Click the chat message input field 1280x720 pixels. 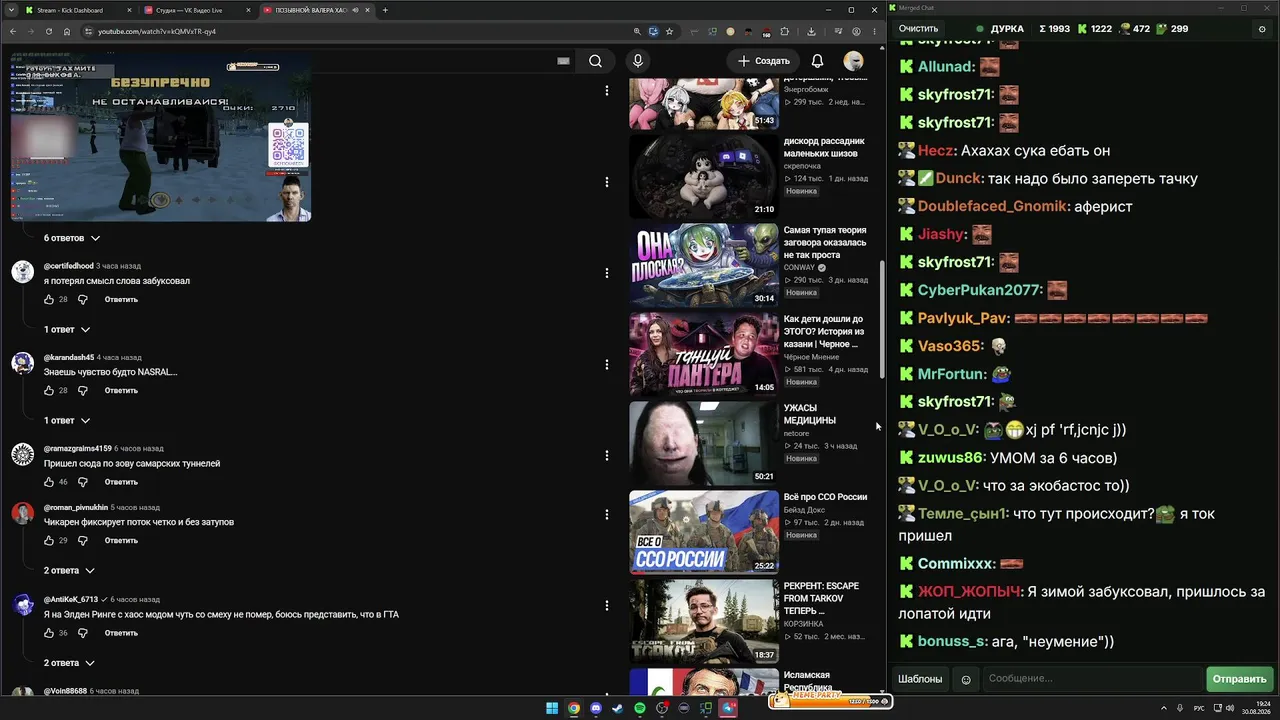click(x=1092, y=679)
